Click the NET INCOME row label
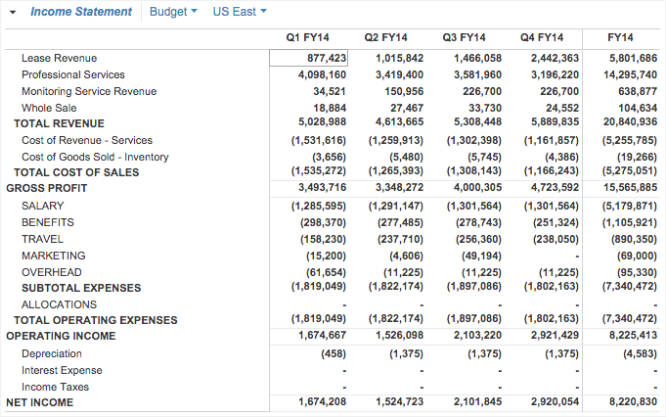This screenshot has height=417, width=666. [x=40, y=403]
